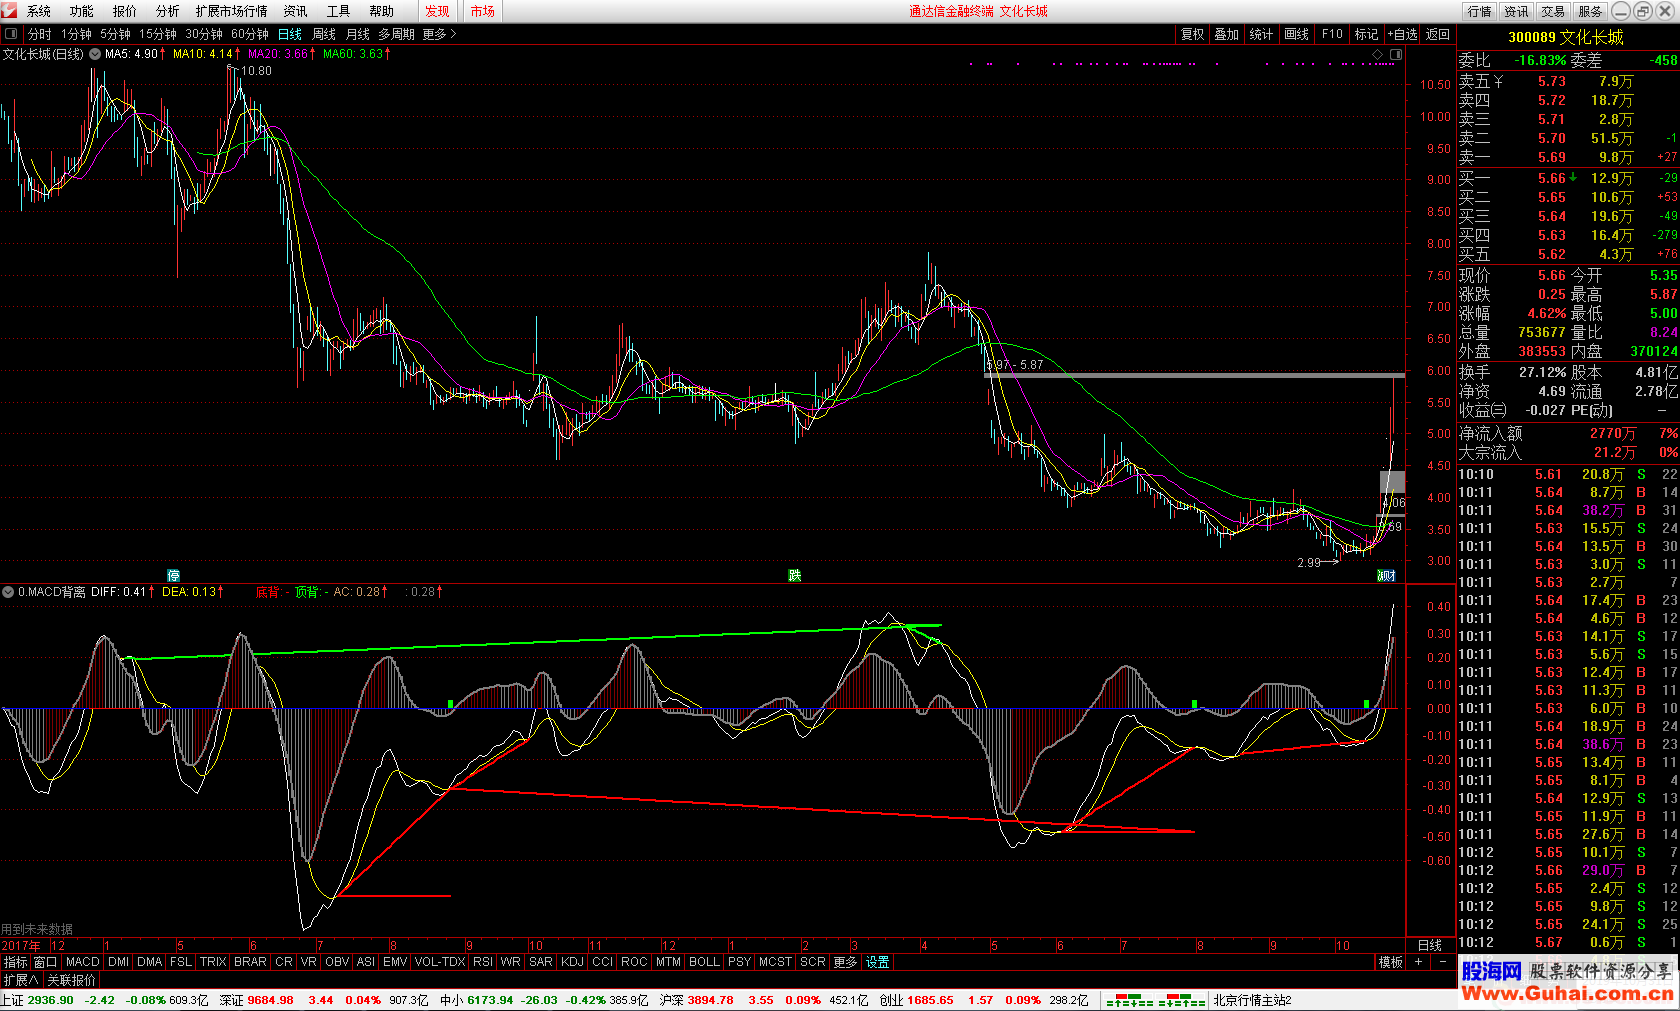1680x1011 pixels.
Task: Click the TDX application logo icon
Action: pos(10,10)
